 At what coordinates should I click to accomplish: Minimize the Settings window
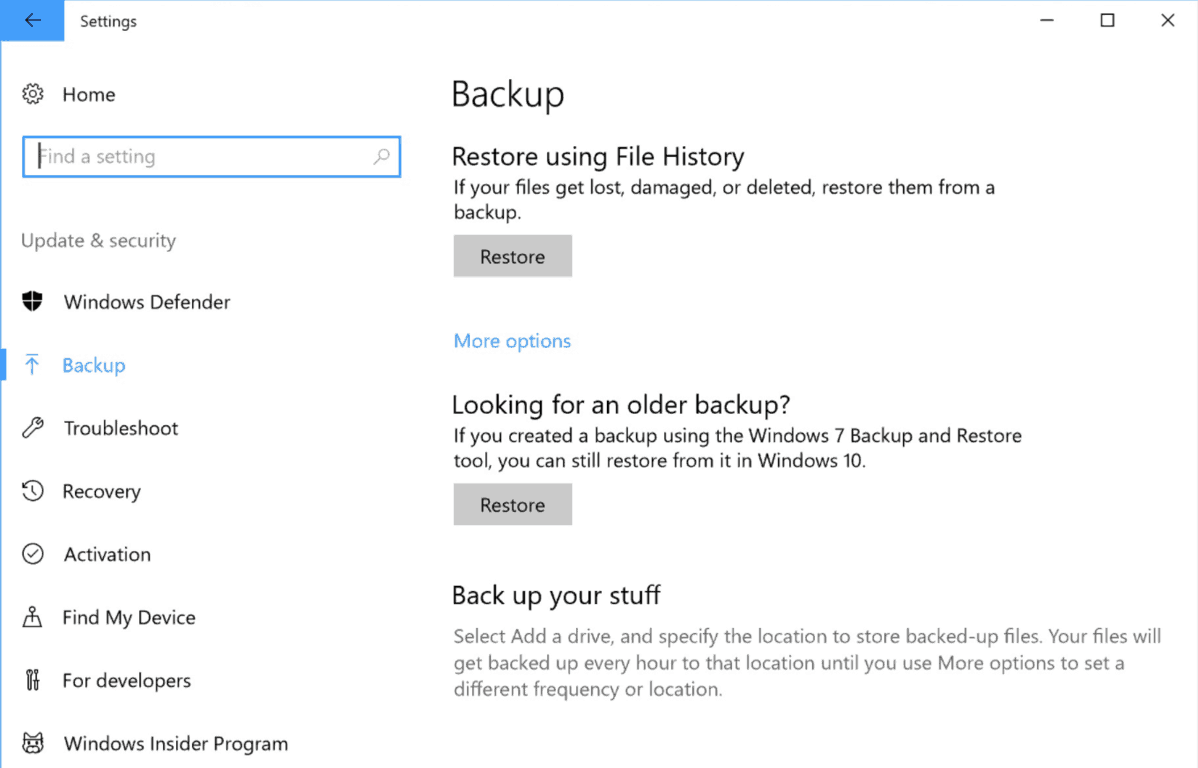point(1047,21)
